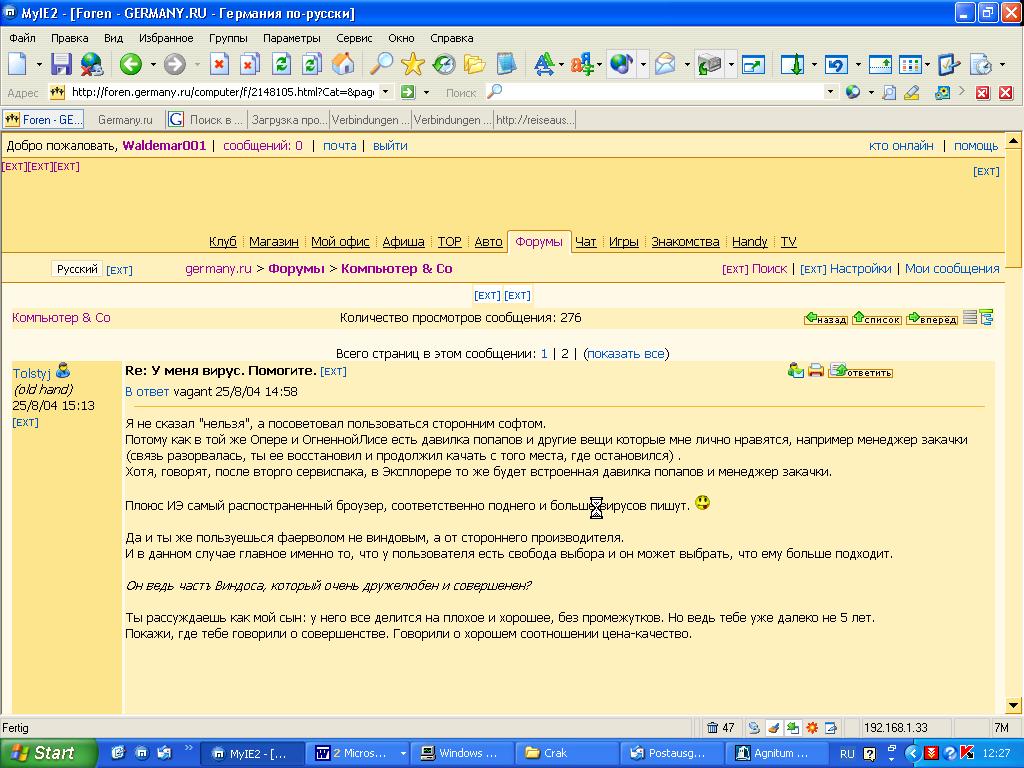This screenshot has height=768, width=1024.
Task: Expand the New page dropdown arrow
Action: pos(39,64)
